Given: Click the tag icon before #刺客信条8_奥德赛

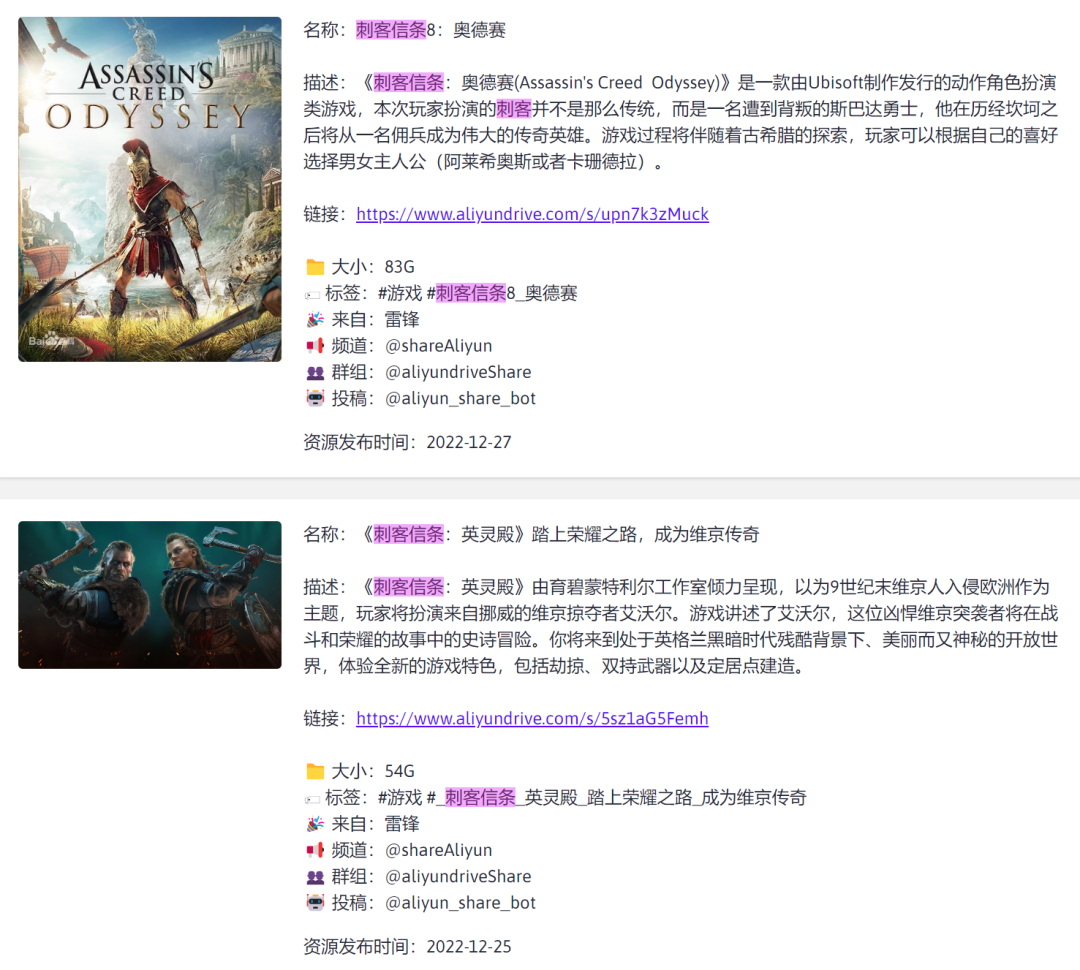Looking at the screenshot, I should point(312,295).
